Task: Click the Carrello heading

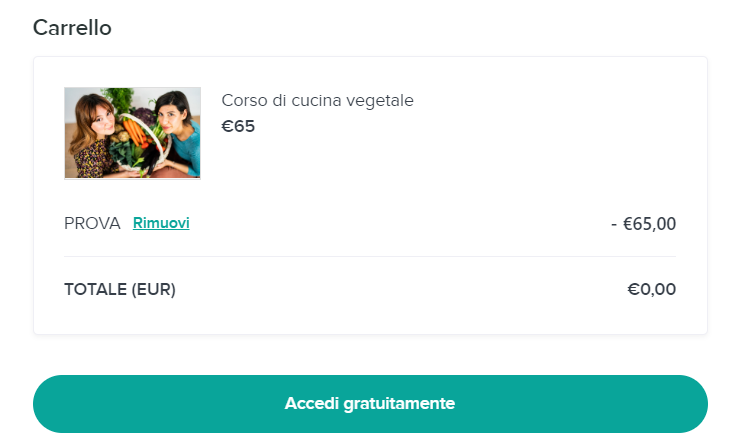Action: pyautogui.click(x=72, y=28)
